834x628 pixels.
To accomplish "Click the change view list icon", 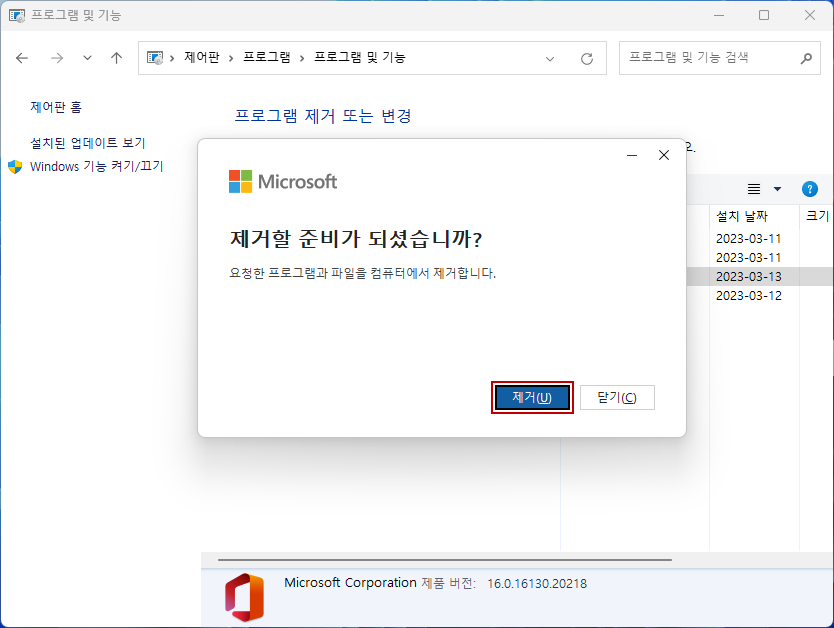I will (x=753, y=188).
